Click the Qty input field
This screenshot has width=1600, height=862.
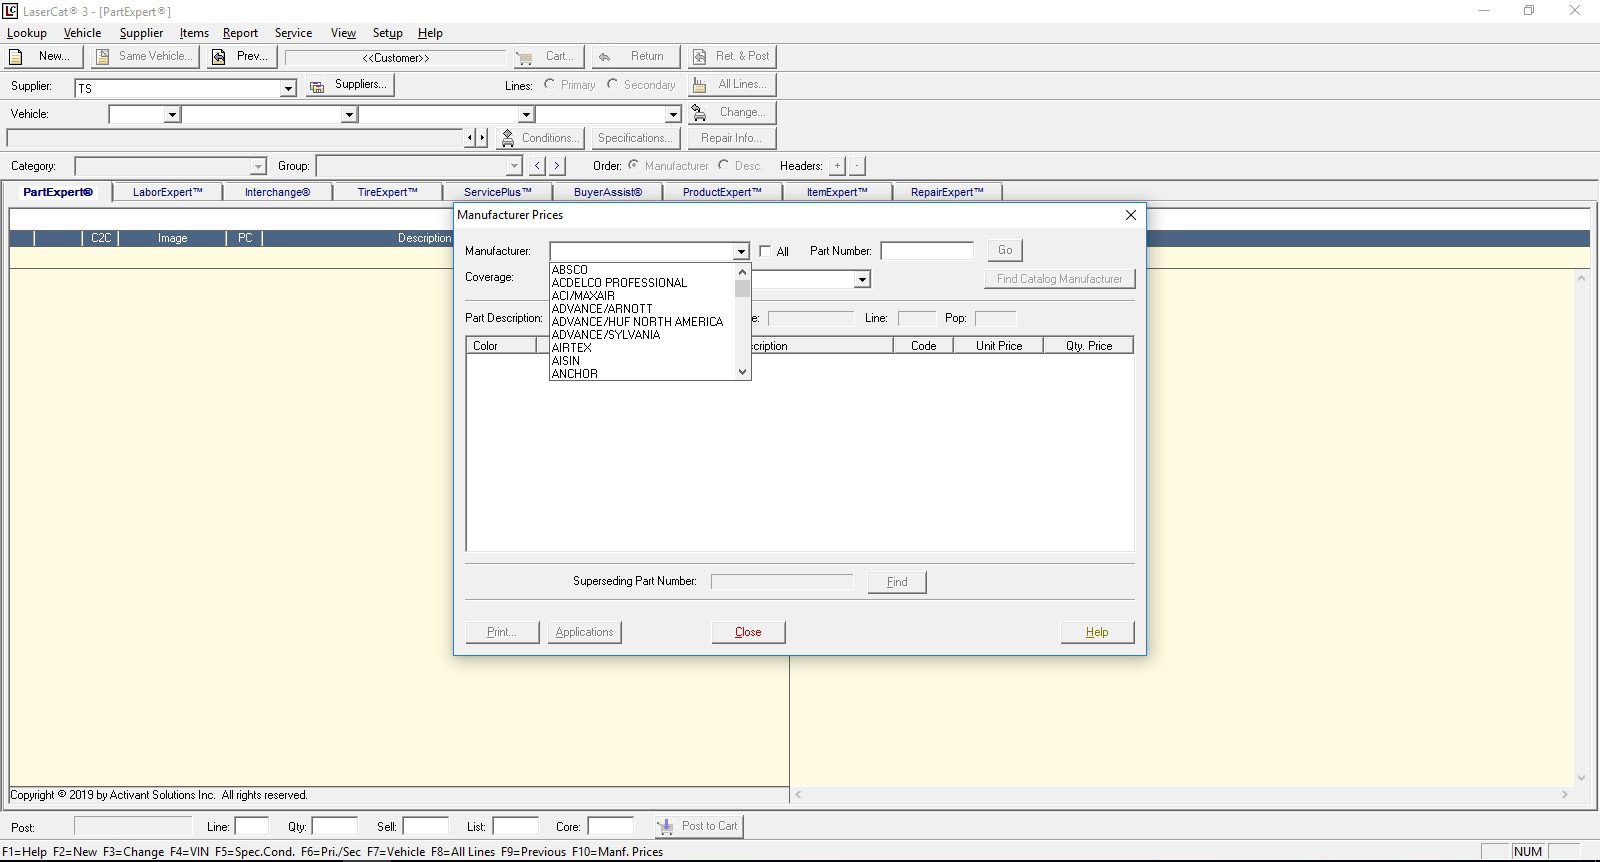tap(334, 827)
